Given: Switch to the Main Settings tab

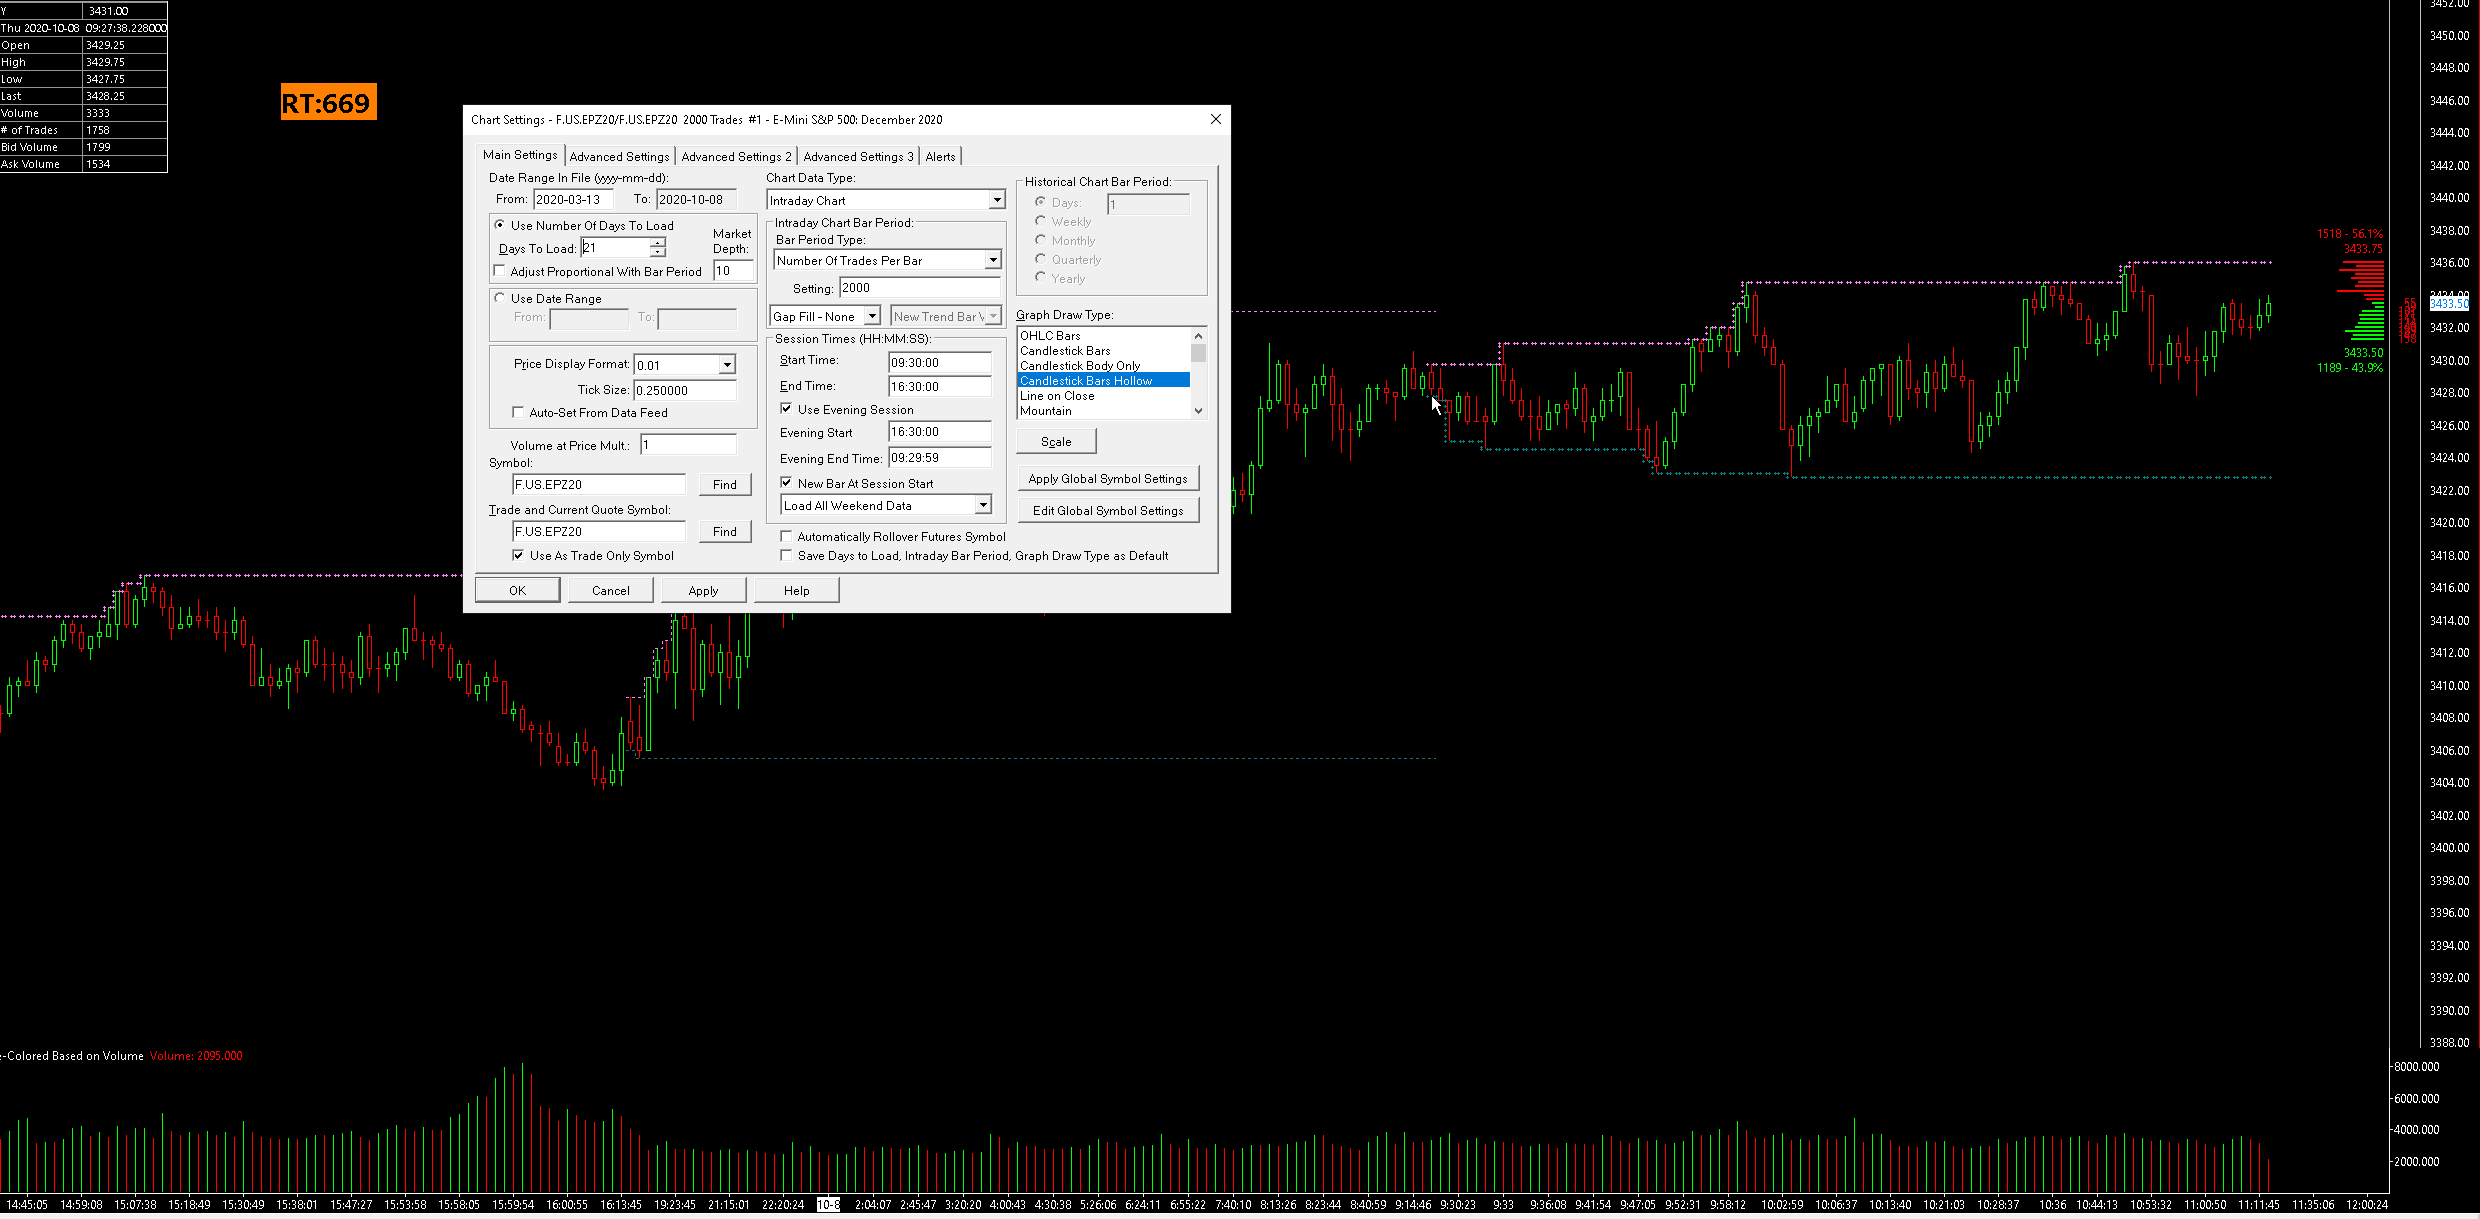Looking at the screenshot, I should click(x=520, y=155).
